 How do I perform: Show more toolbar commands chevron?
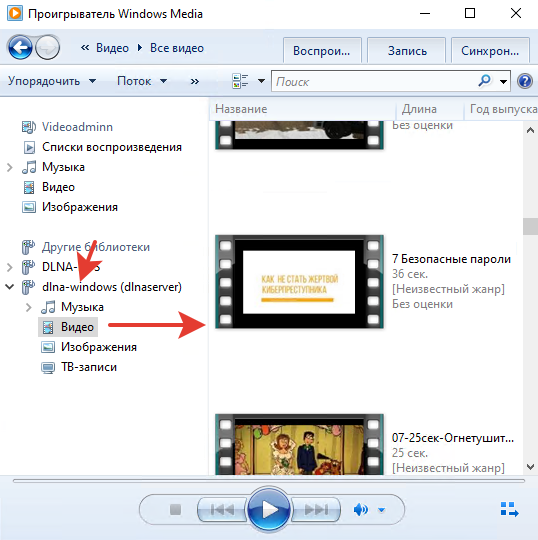[195, 81]
